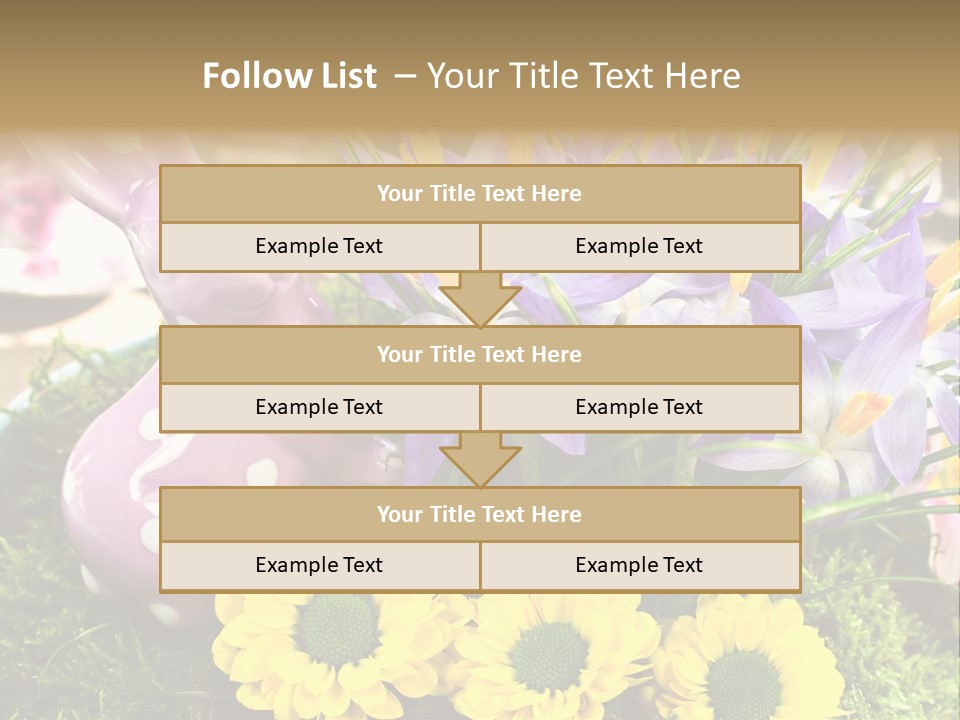The image size is (960, 720).
Task: Click right Example Text cell in first block
Action: 639,246
